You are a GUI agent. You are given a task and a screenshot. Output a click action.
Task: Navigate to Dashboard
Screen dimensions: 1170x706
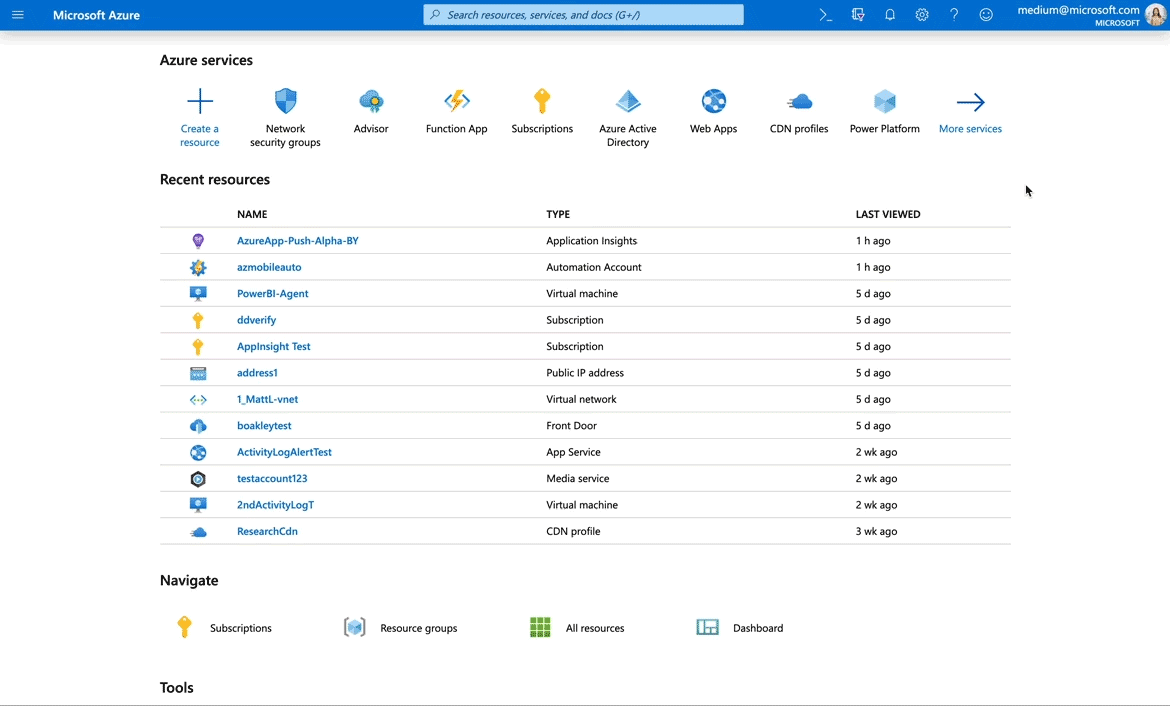coord(758,628)
